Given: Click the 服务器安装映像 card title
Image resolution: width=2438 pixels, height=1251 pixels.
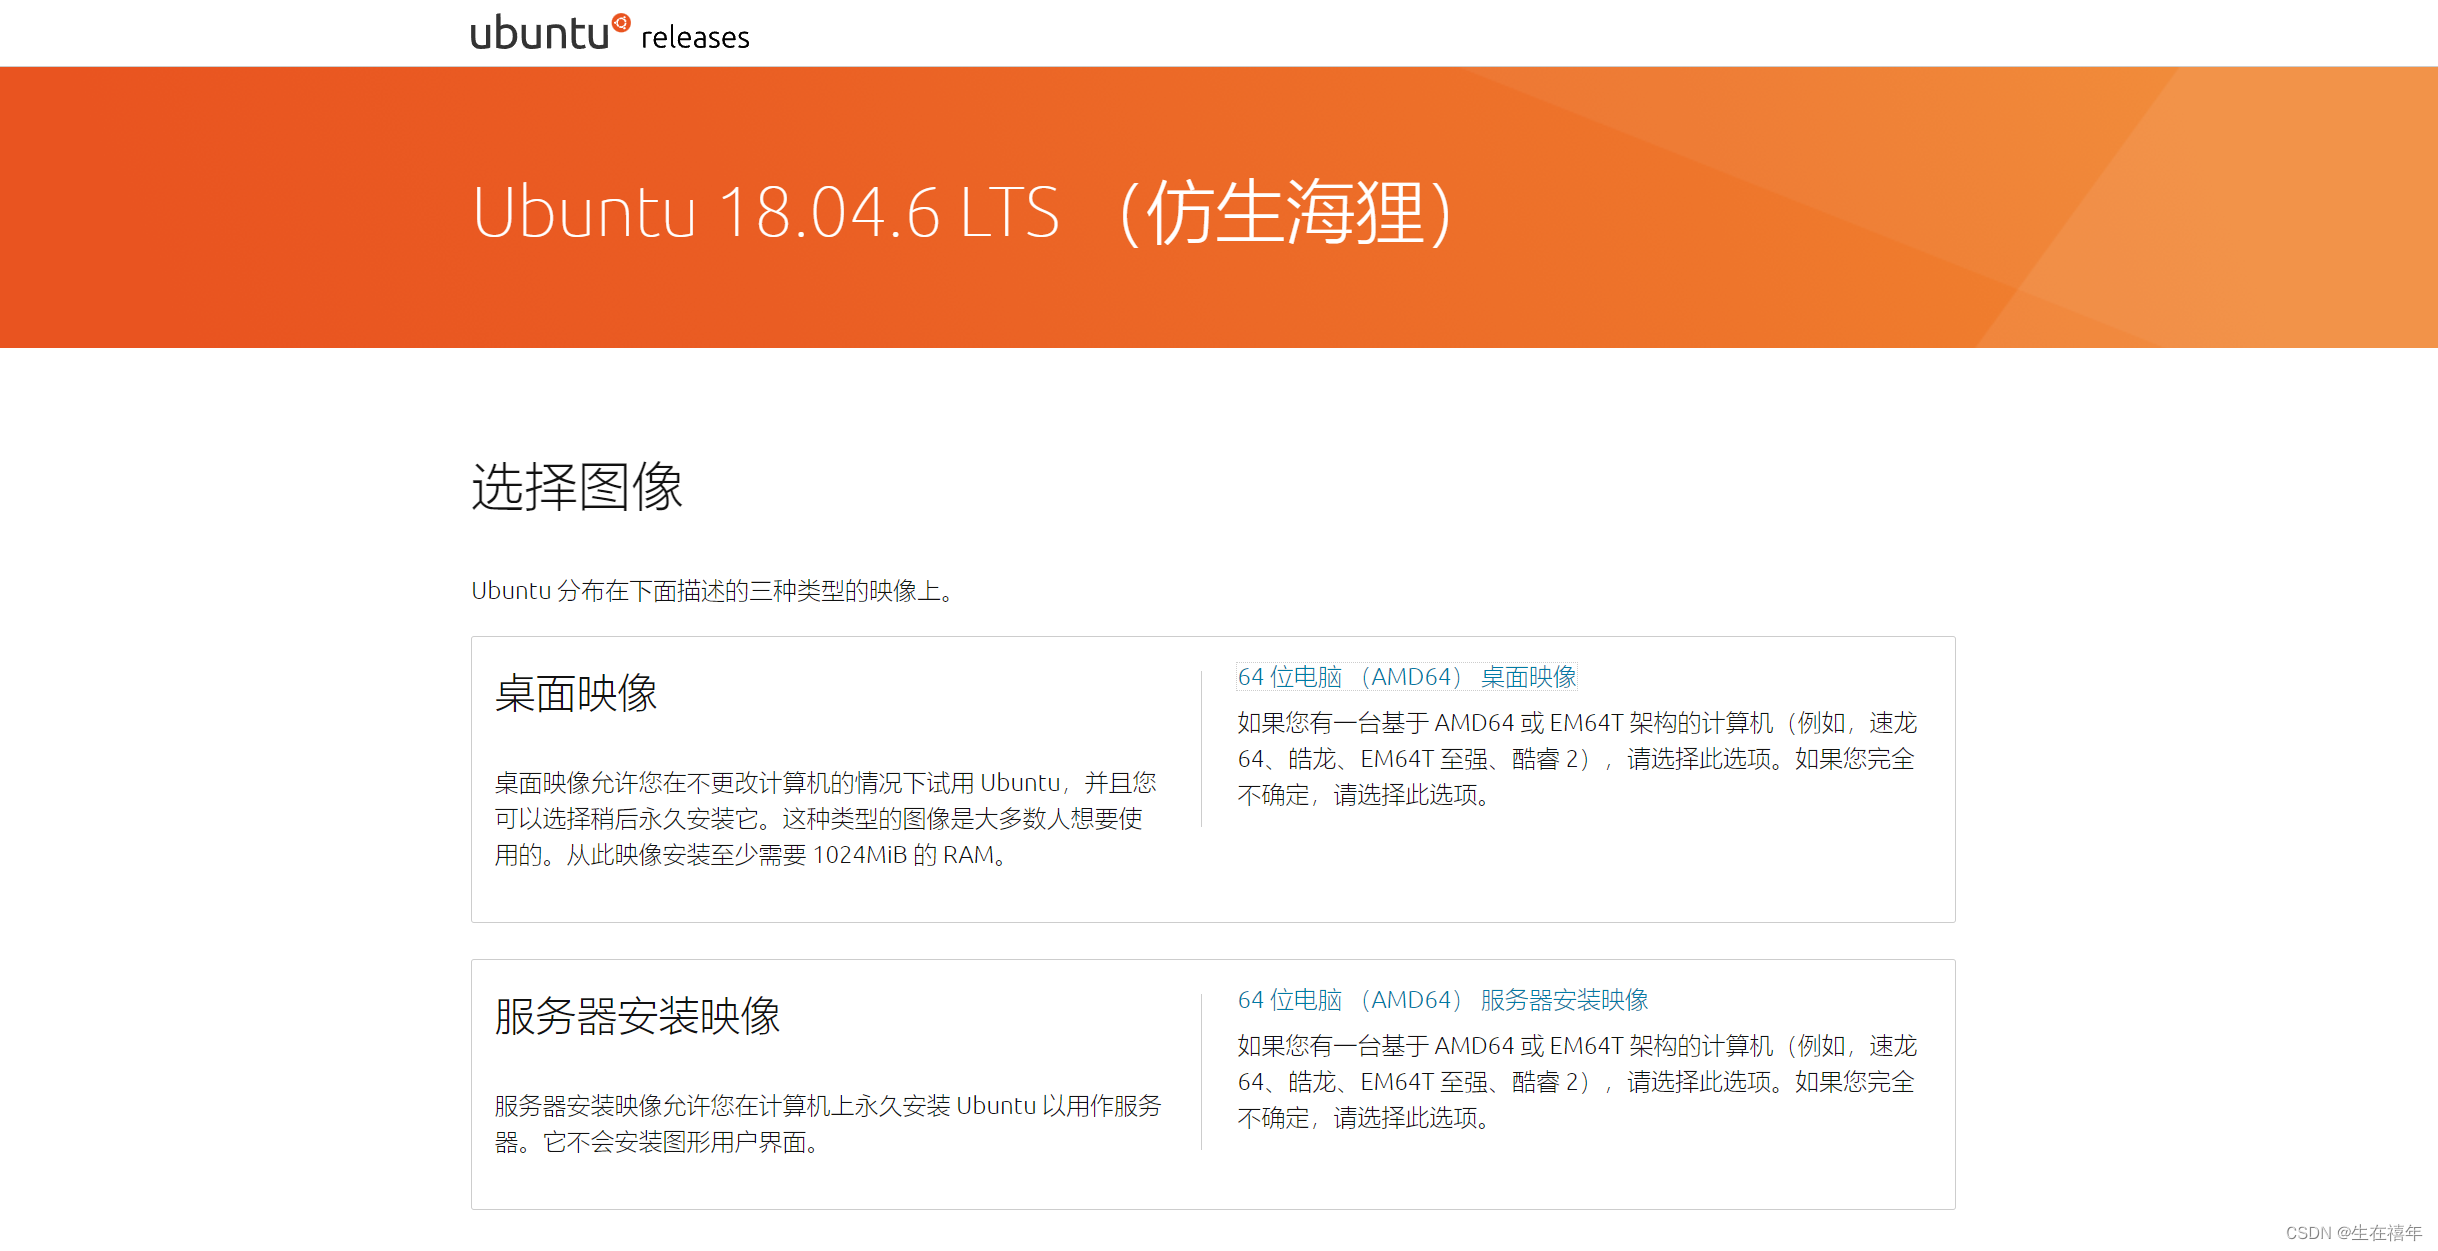Looking at the screenshot, I should [638, 1017].
